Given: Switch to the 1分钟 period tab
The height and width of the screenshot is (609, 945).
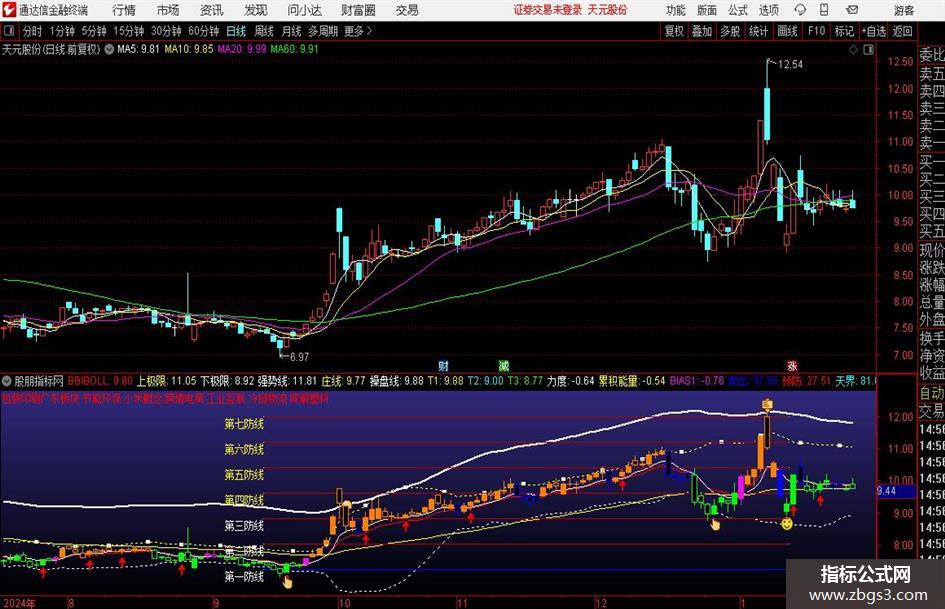Looking at the screenshot, I should 62,31.
